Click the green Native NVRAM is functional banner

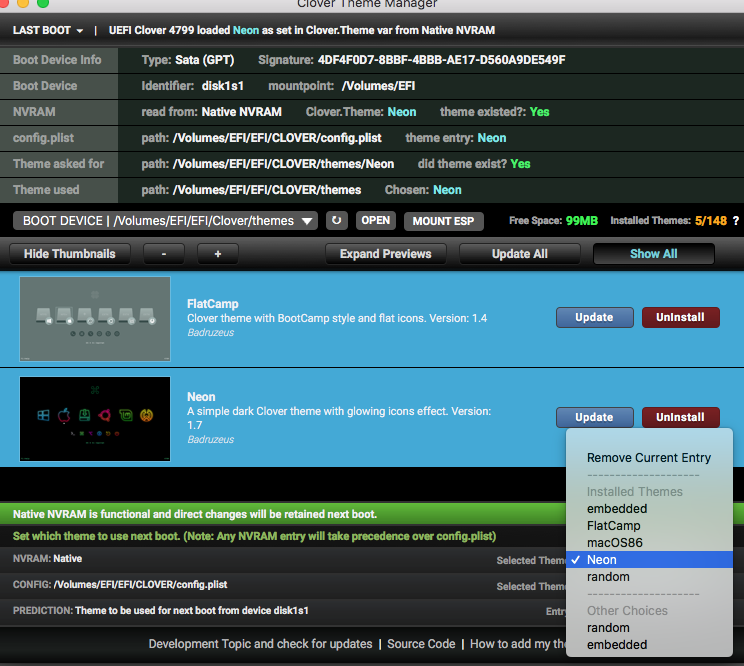(283, 514)
